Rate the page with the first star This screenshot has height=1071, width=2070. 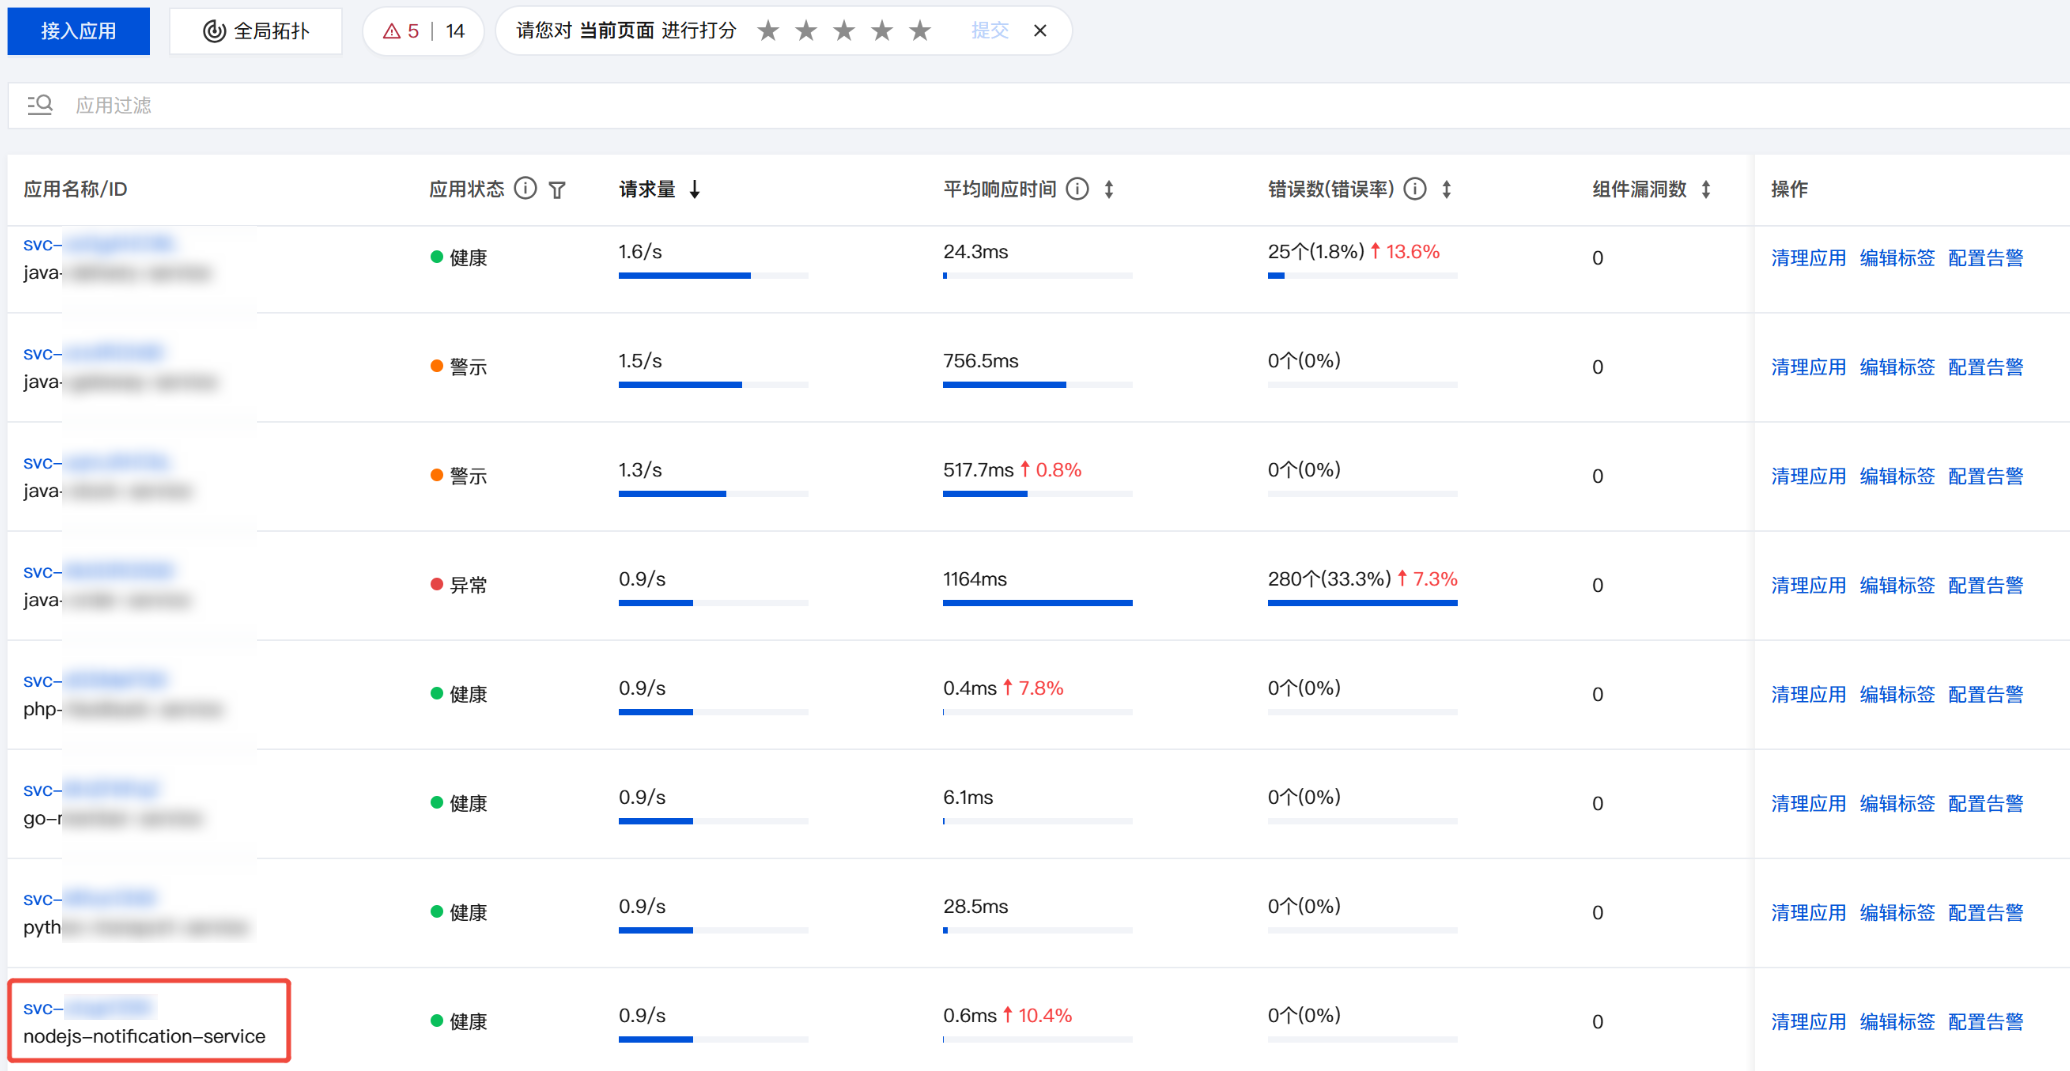point(768,31)
